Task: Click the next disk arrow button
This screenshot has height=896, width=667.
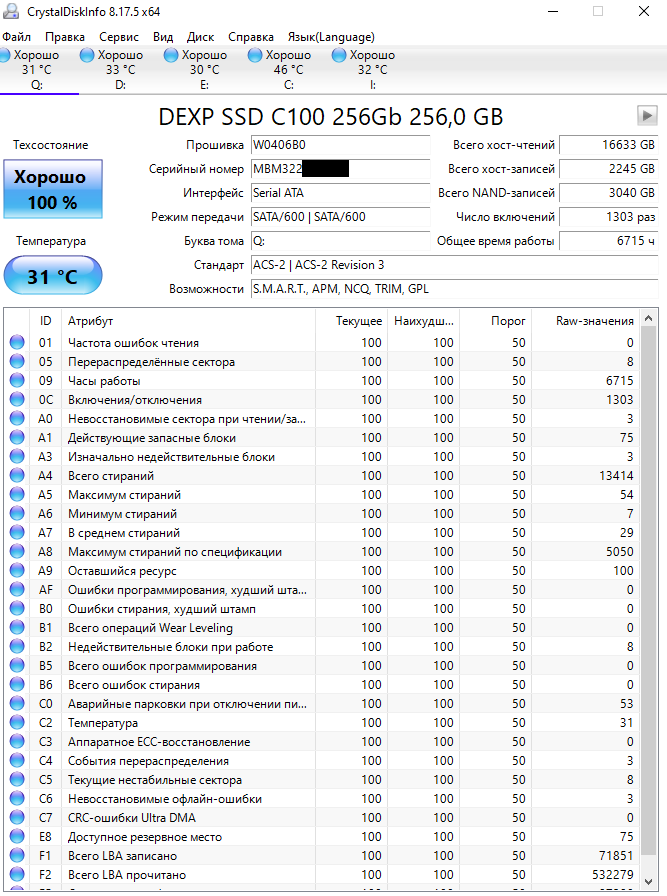Action: (647, 115)
